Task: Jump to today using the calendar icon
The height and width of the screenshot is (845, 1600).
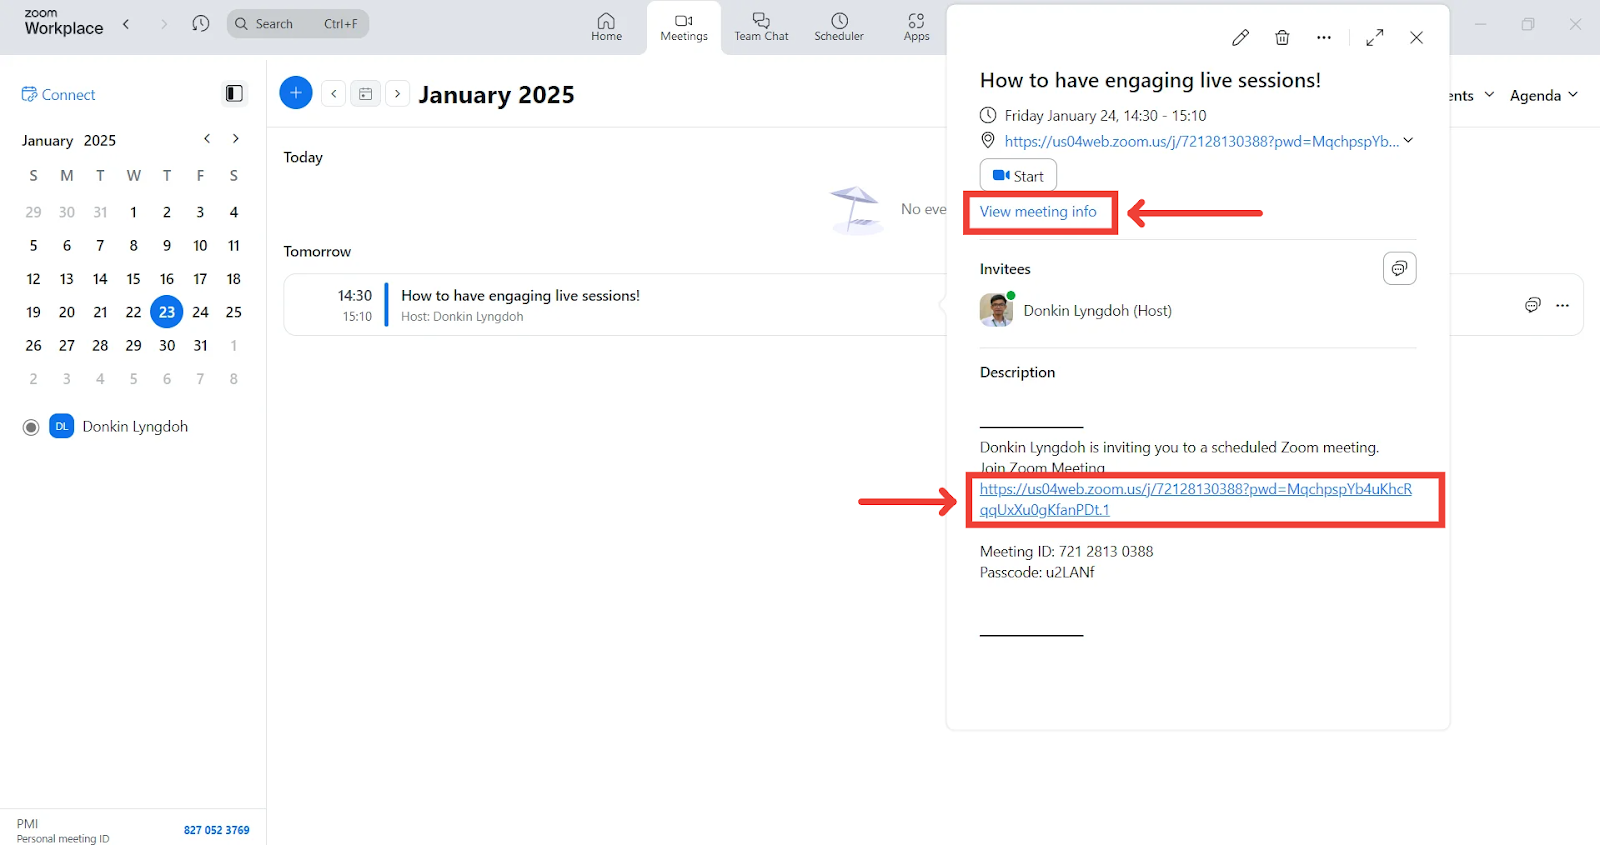Action: [x=366, y=94]
